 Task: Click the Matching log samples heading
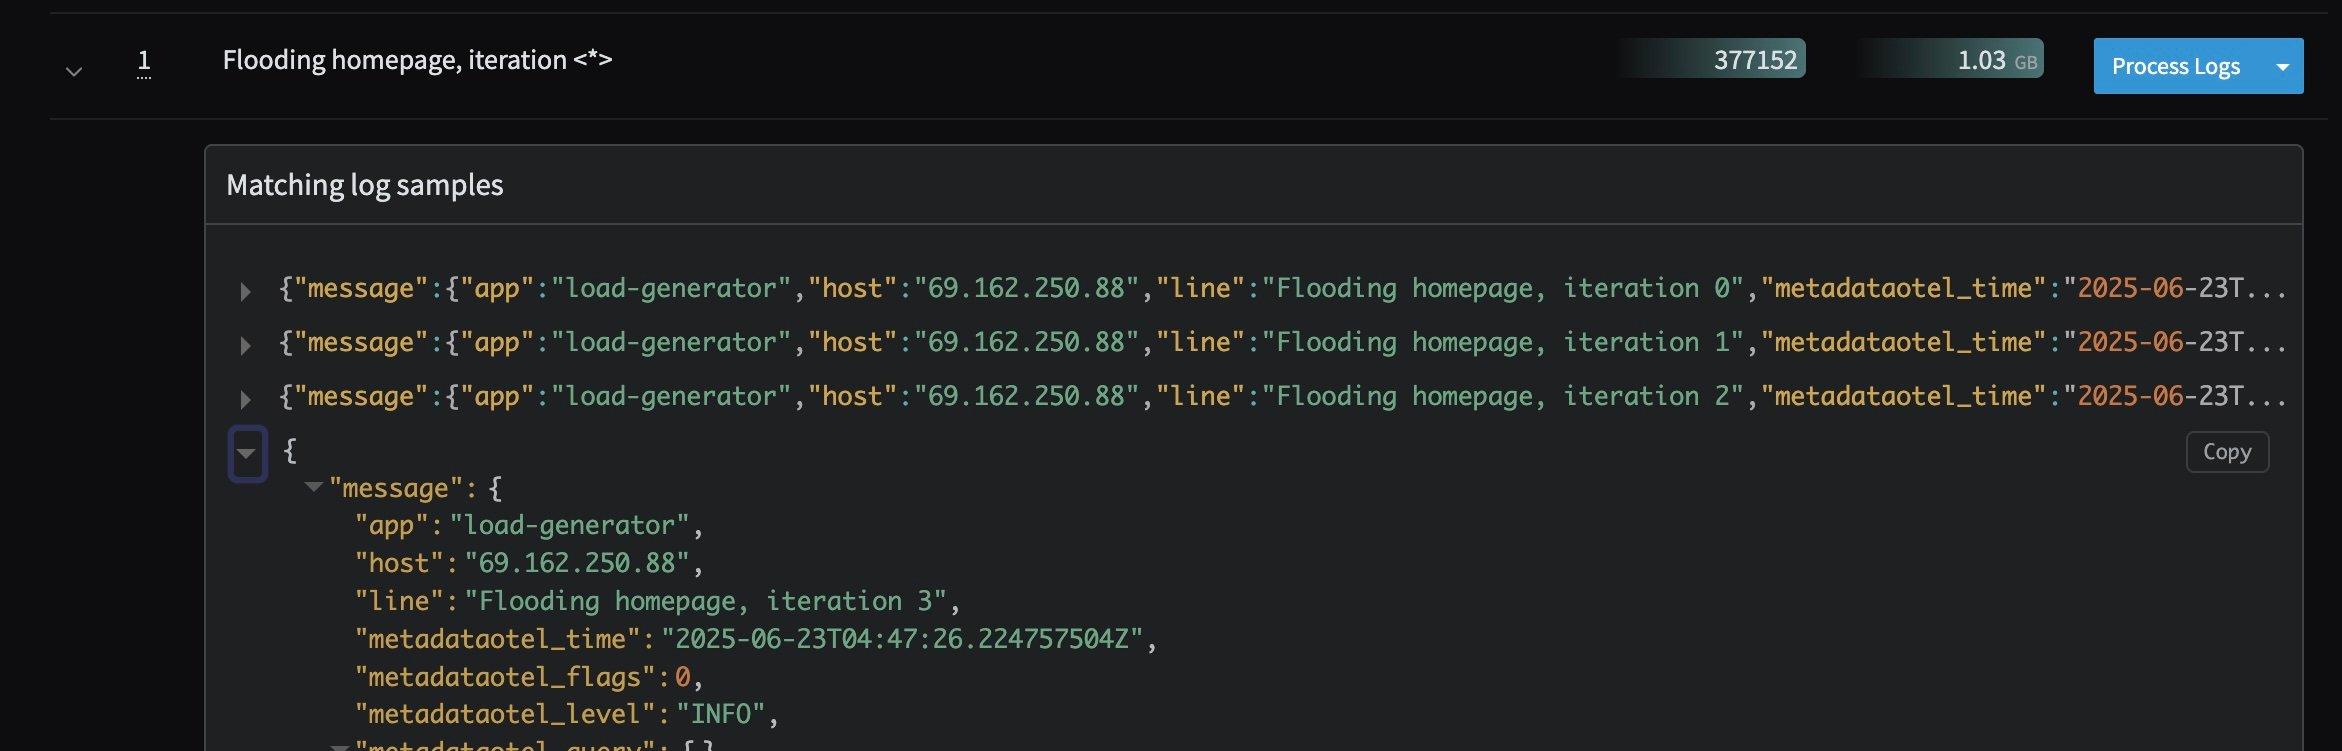click(x=365, y=185)
